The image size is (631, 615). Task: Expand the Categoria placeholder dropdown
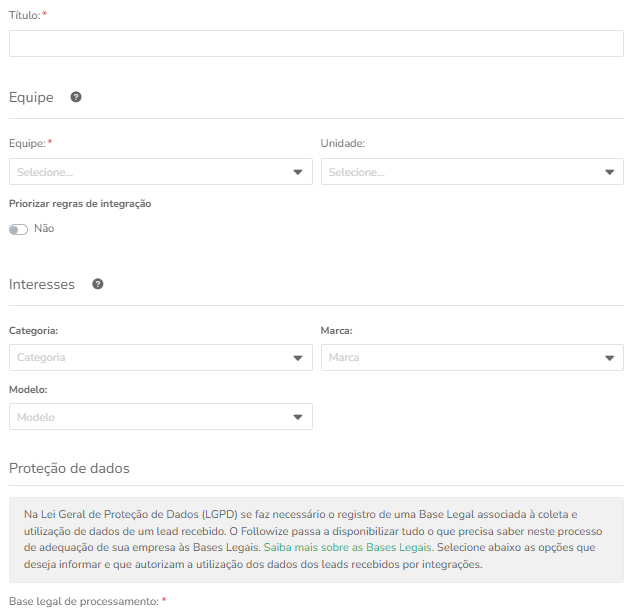(x=161, y=357)
